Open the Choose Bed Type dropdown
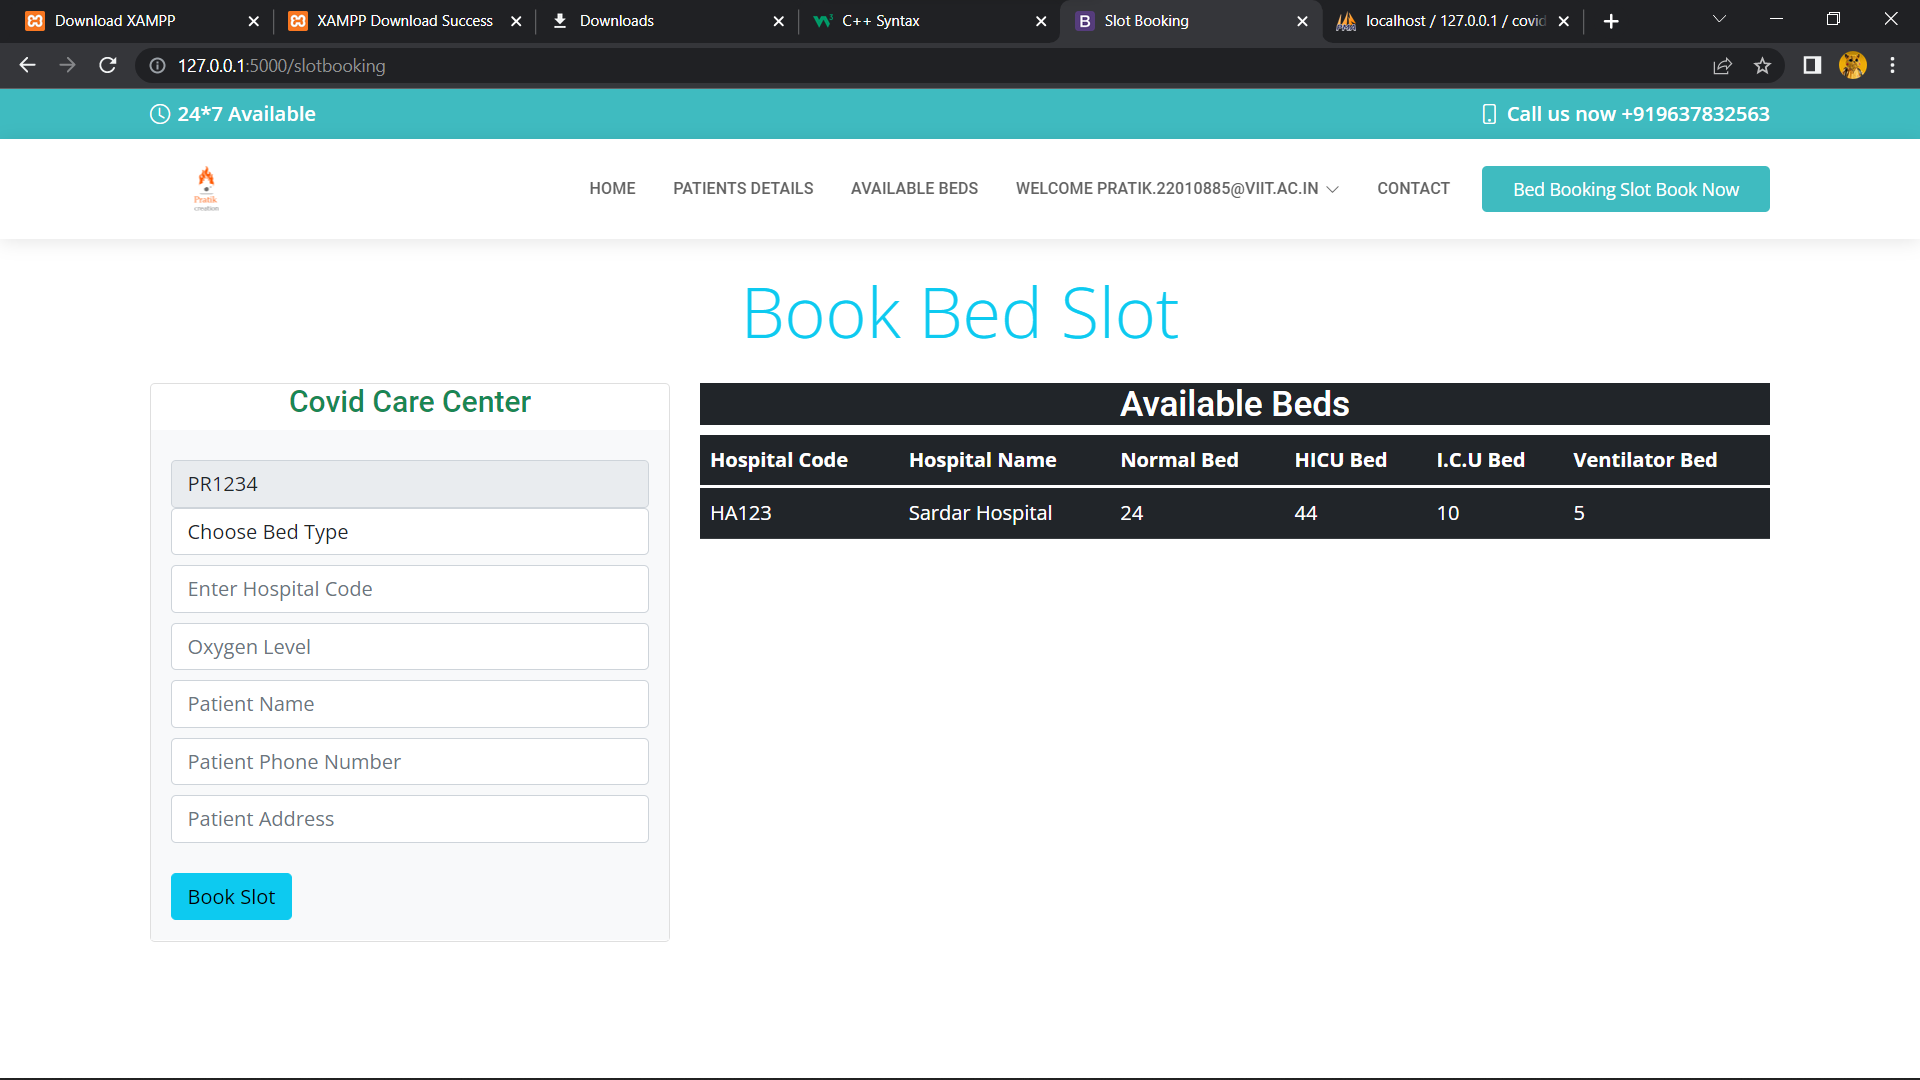 pos(410,532)
